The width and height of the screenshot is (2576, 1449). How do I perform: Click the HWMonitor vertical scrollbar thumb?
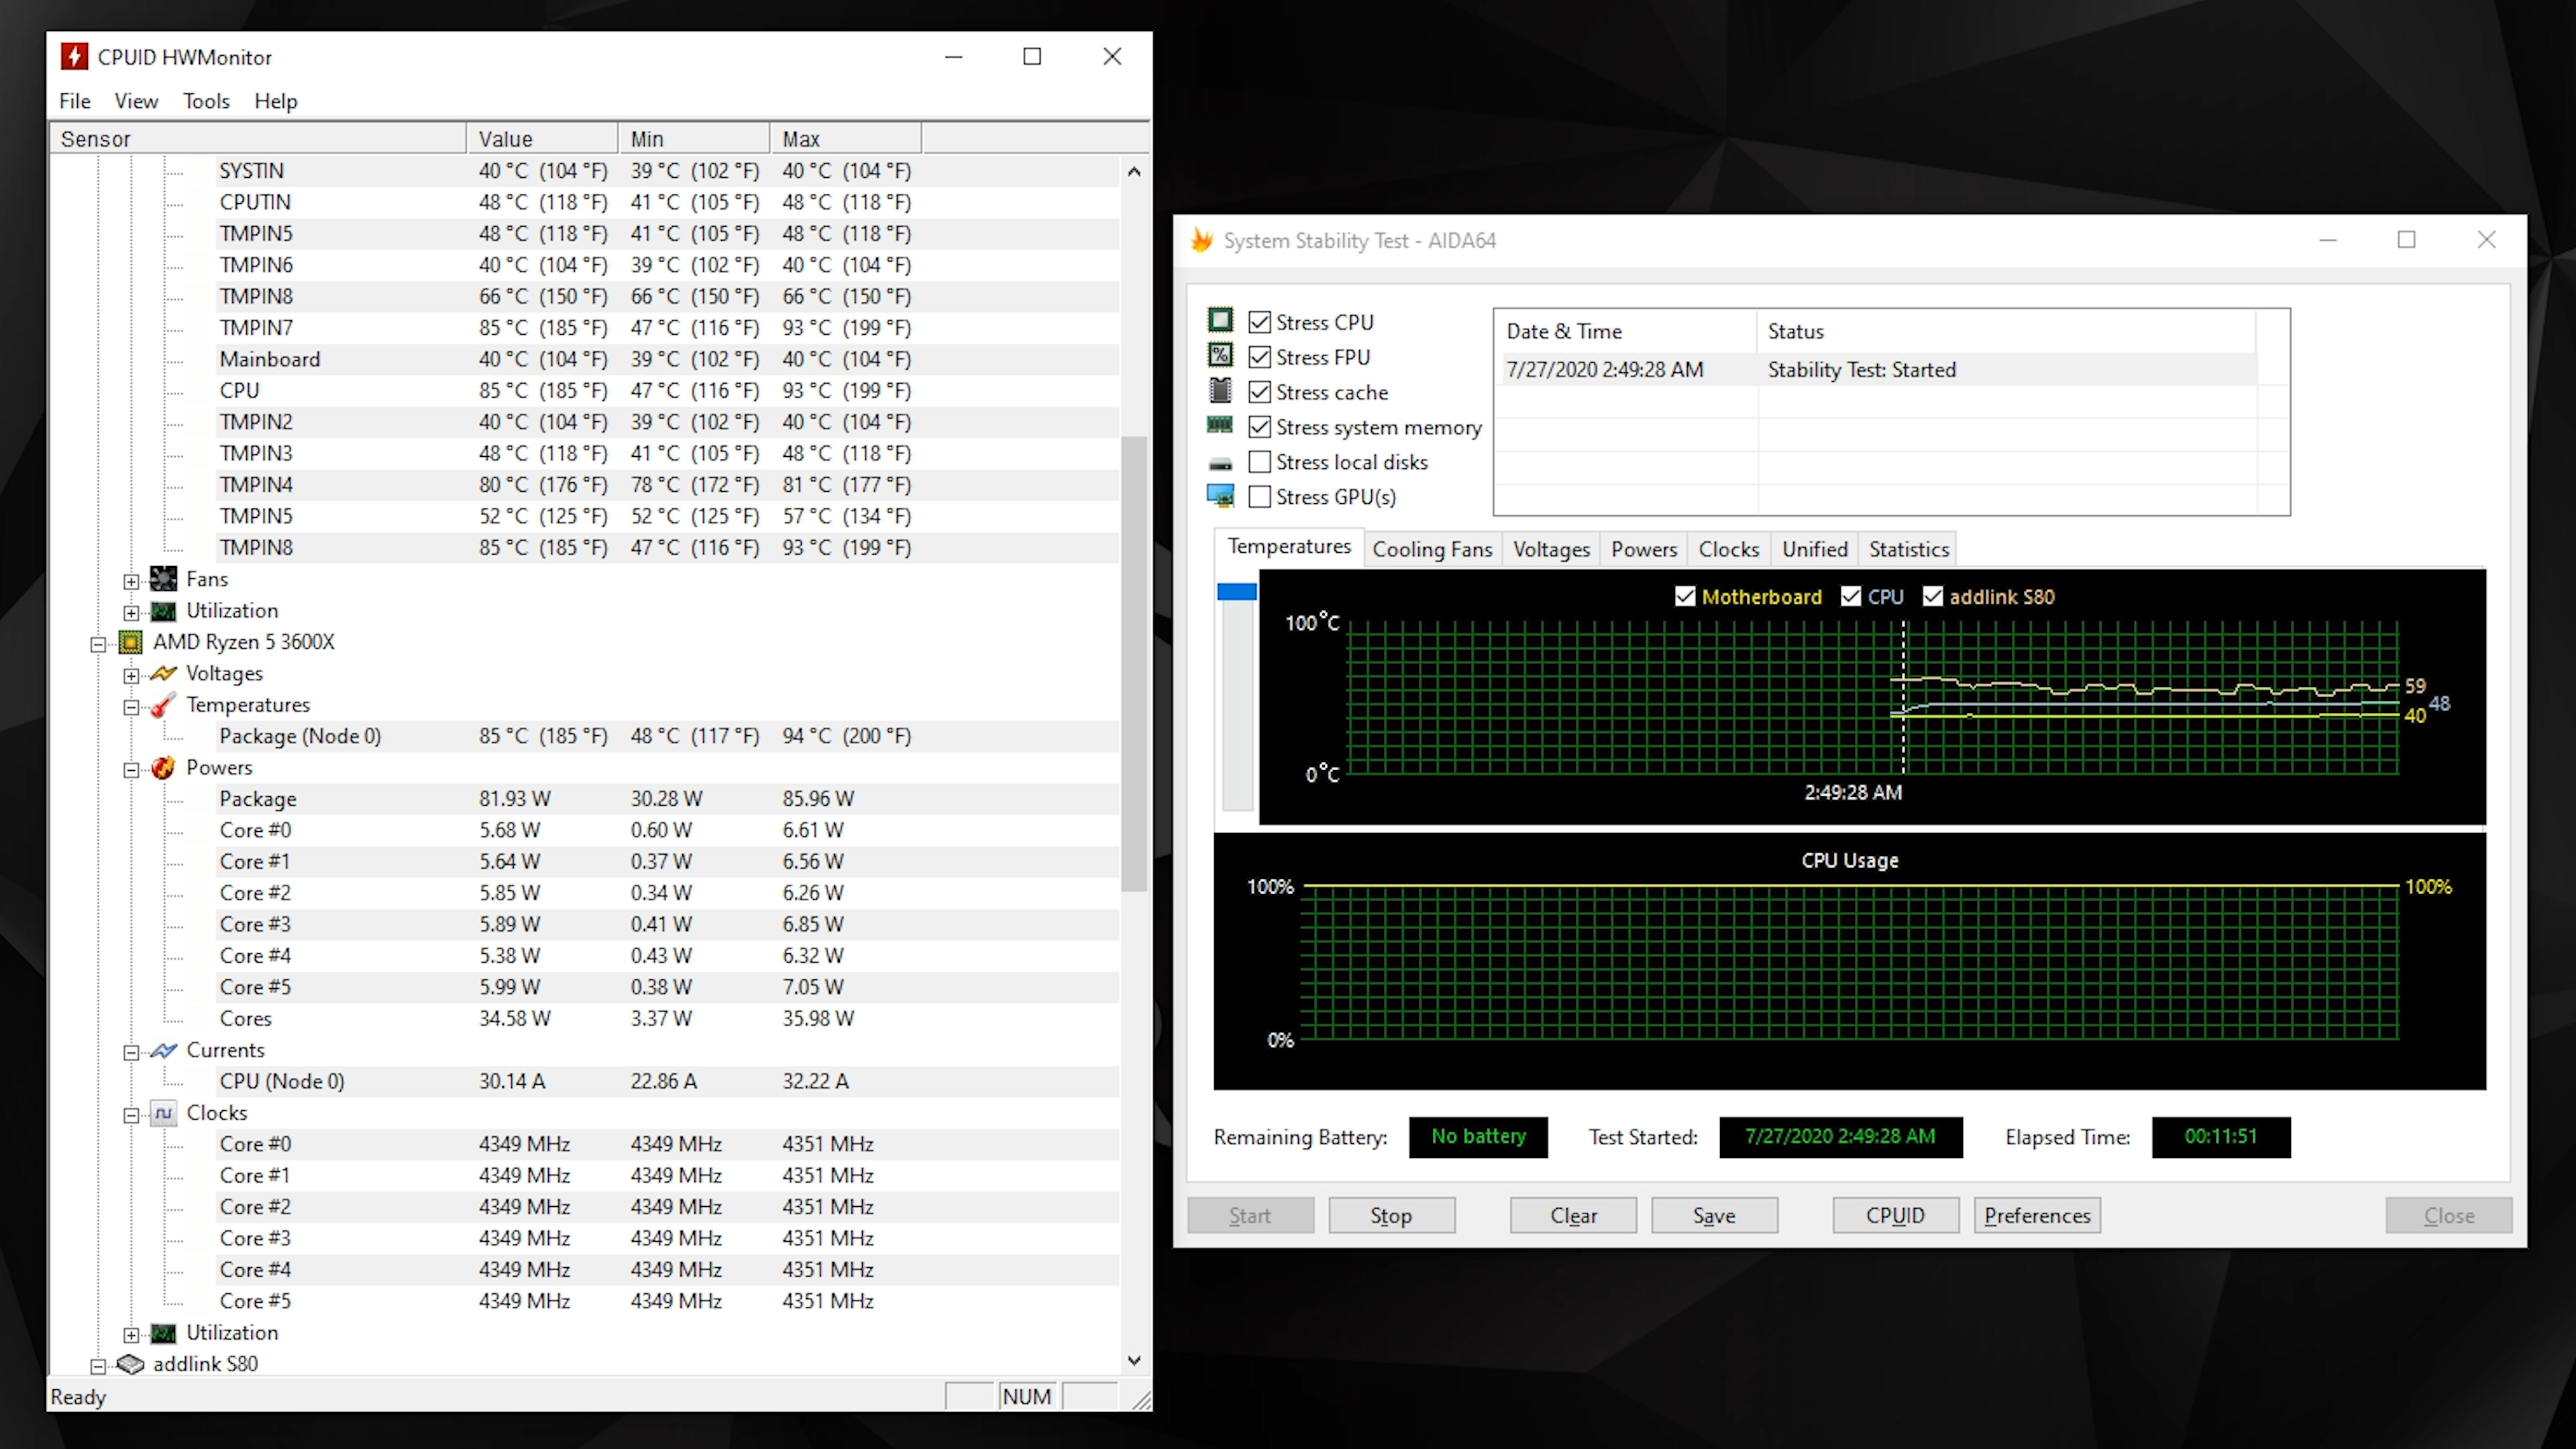click(x=1134, y=663)
